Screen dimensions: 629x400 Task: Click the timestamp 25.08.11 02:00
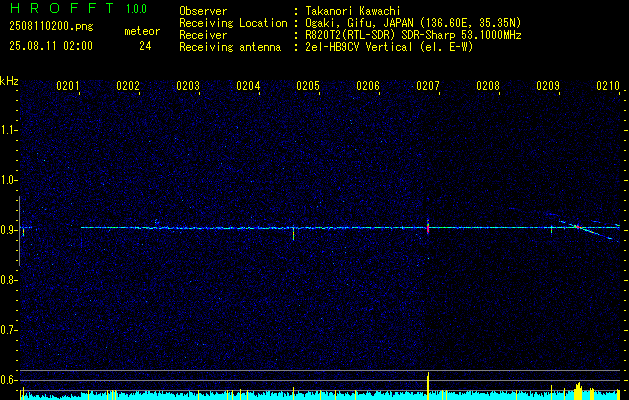(51, 45)
